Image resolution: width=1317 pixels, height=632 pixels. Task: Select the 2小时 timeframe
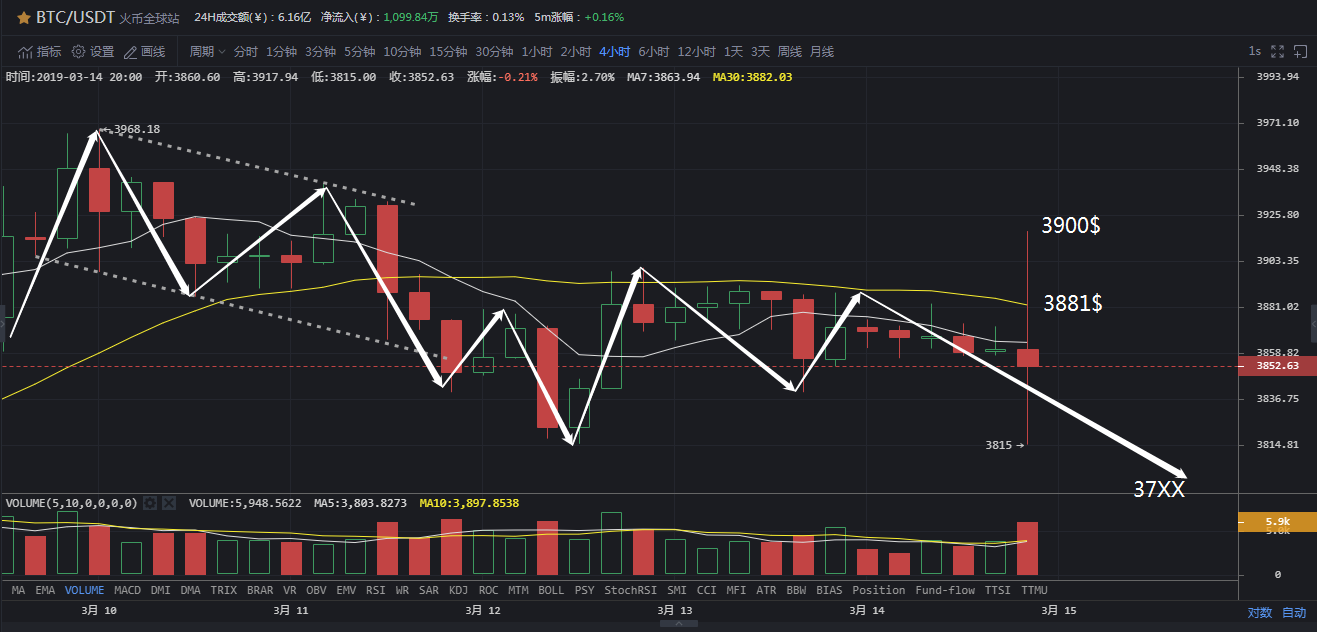[x=576, y=51]
